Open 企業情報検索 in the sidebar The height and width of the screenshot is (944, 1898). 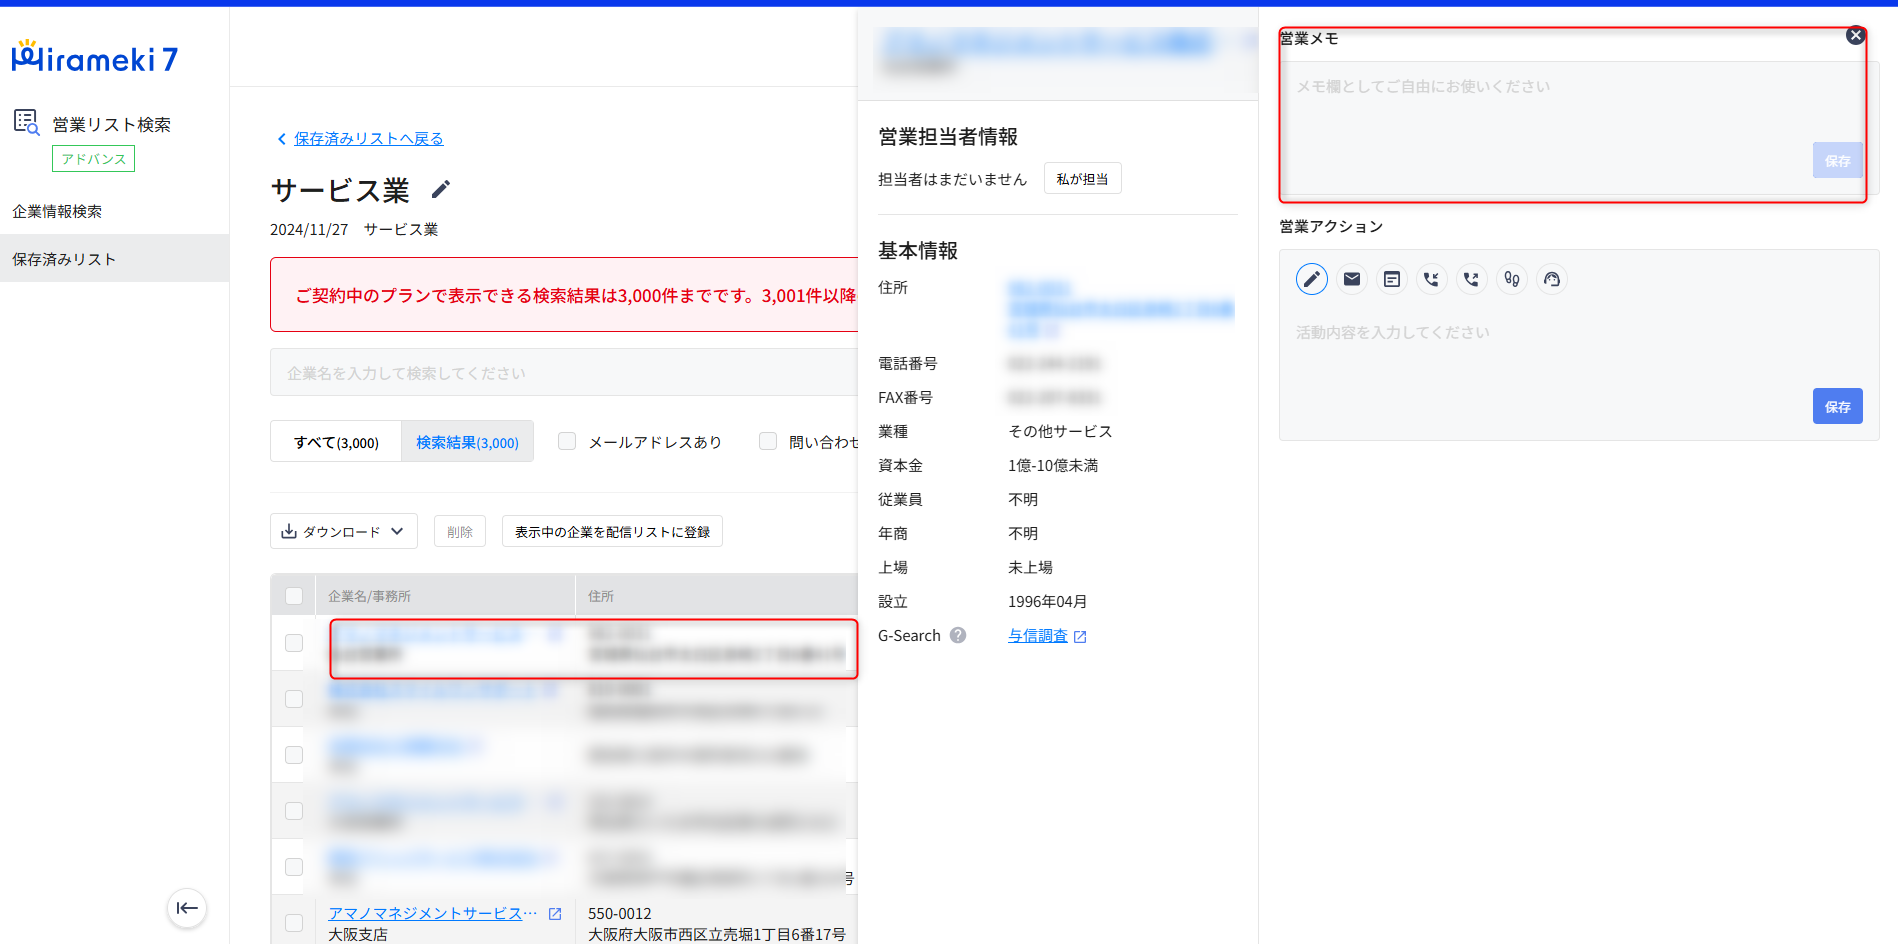pyautogui.click(x=57, y=211)
